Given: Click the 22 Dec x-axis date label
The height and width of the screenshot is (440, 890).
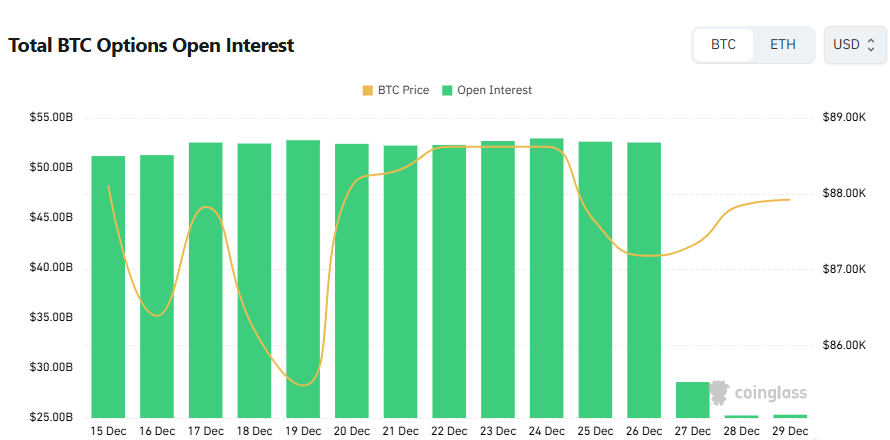Looking at the screenshot, I should [449, 431].
